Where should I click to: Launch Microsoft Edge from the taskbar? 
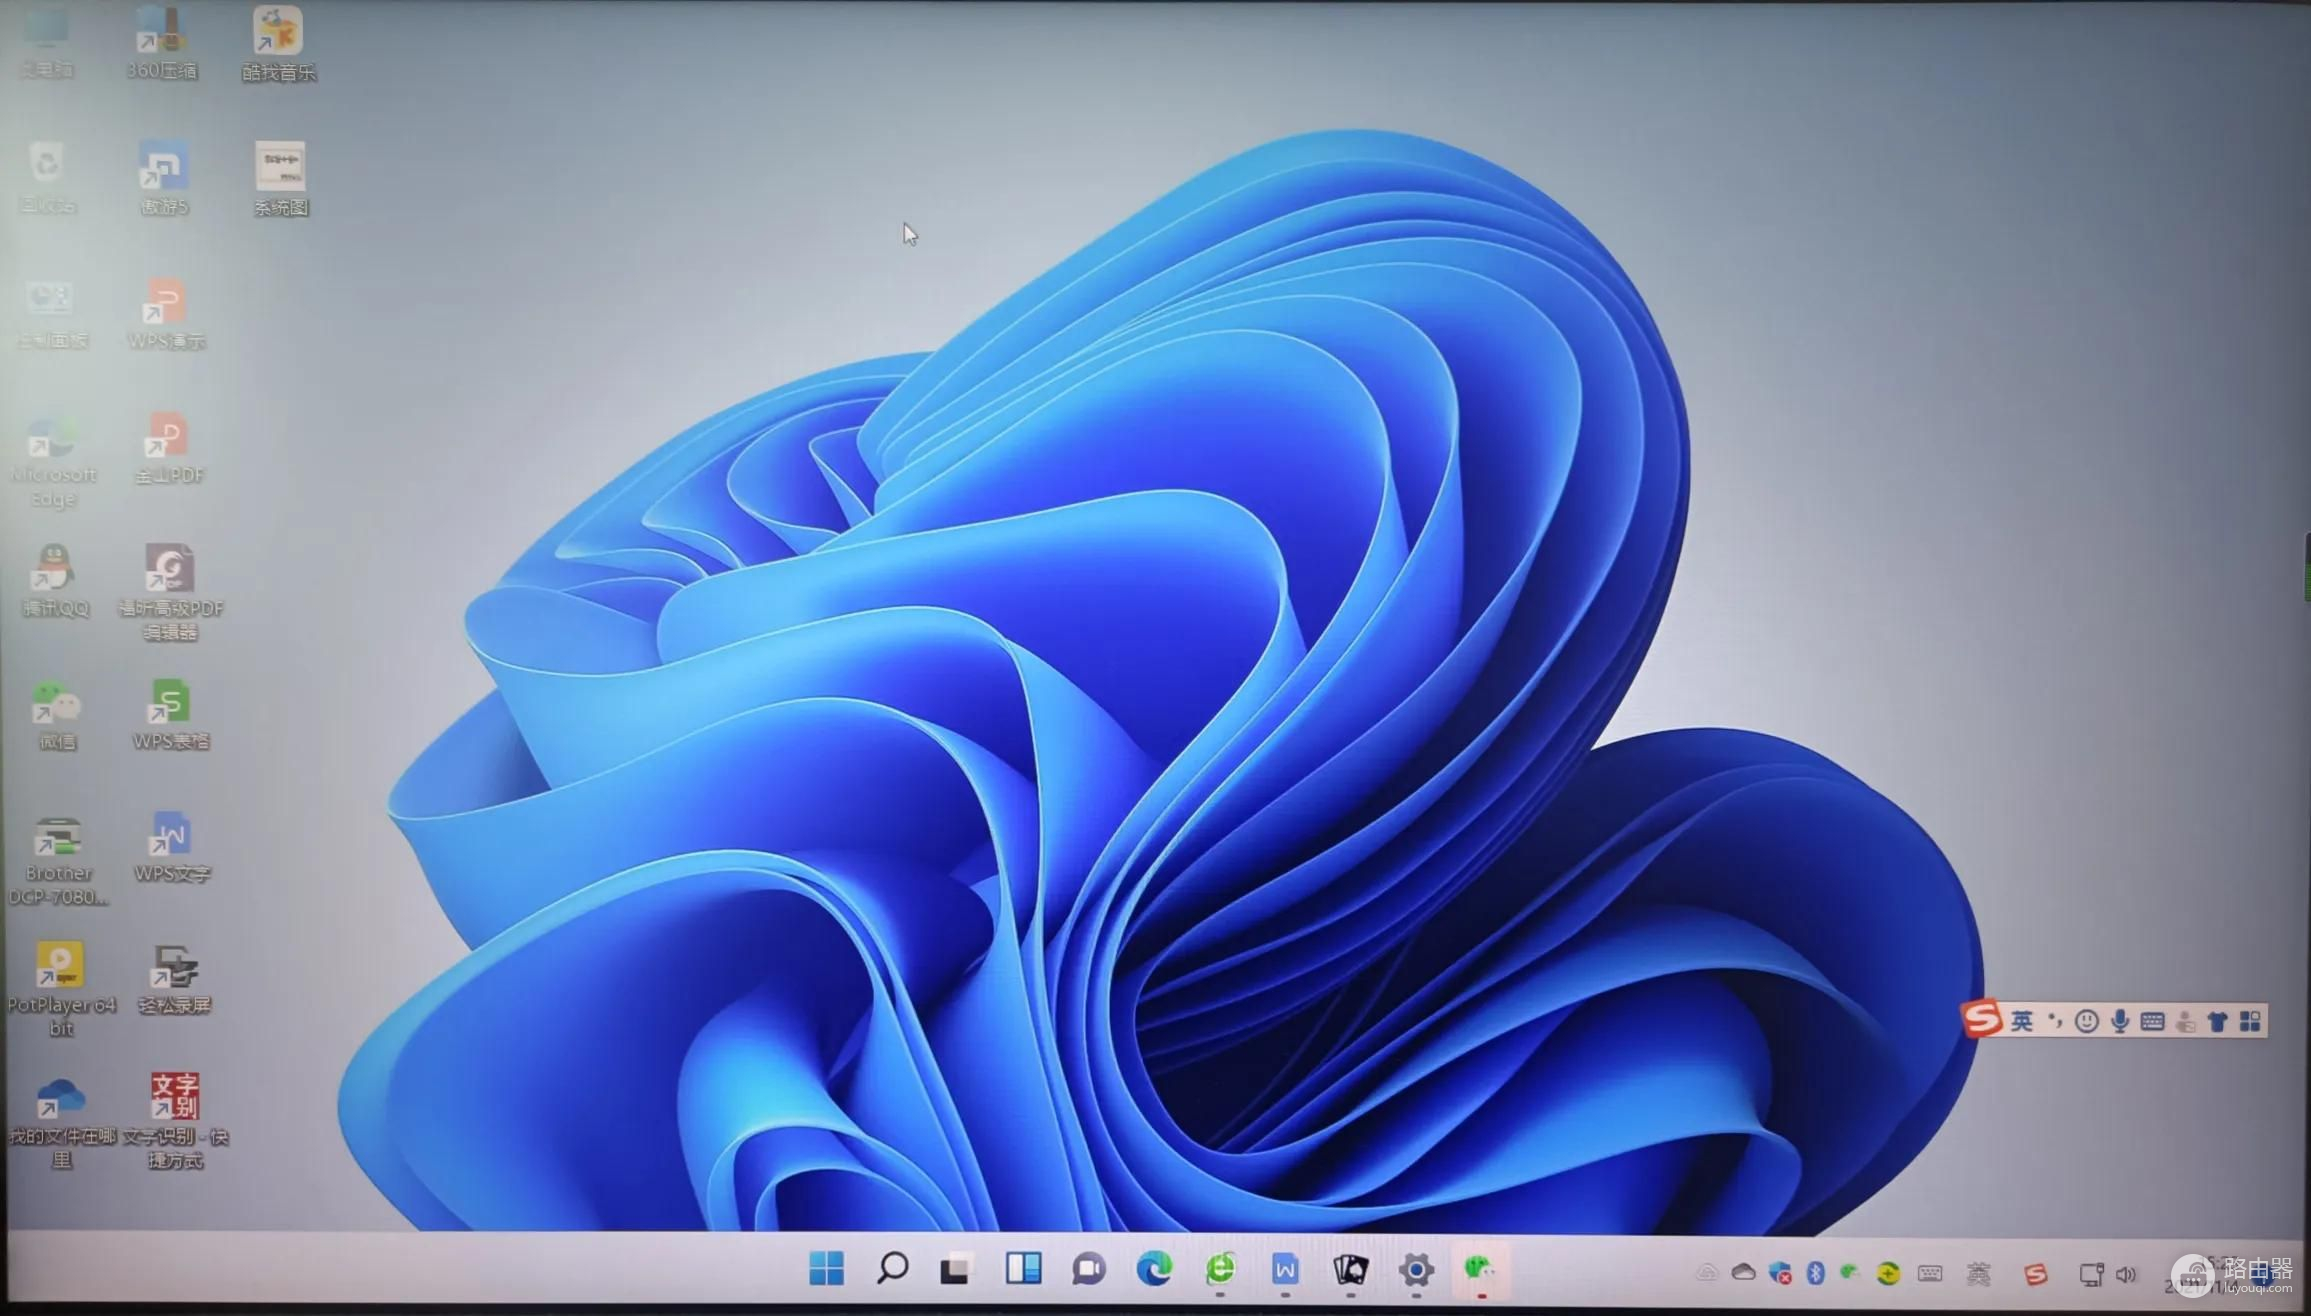coord(1154,1268)
